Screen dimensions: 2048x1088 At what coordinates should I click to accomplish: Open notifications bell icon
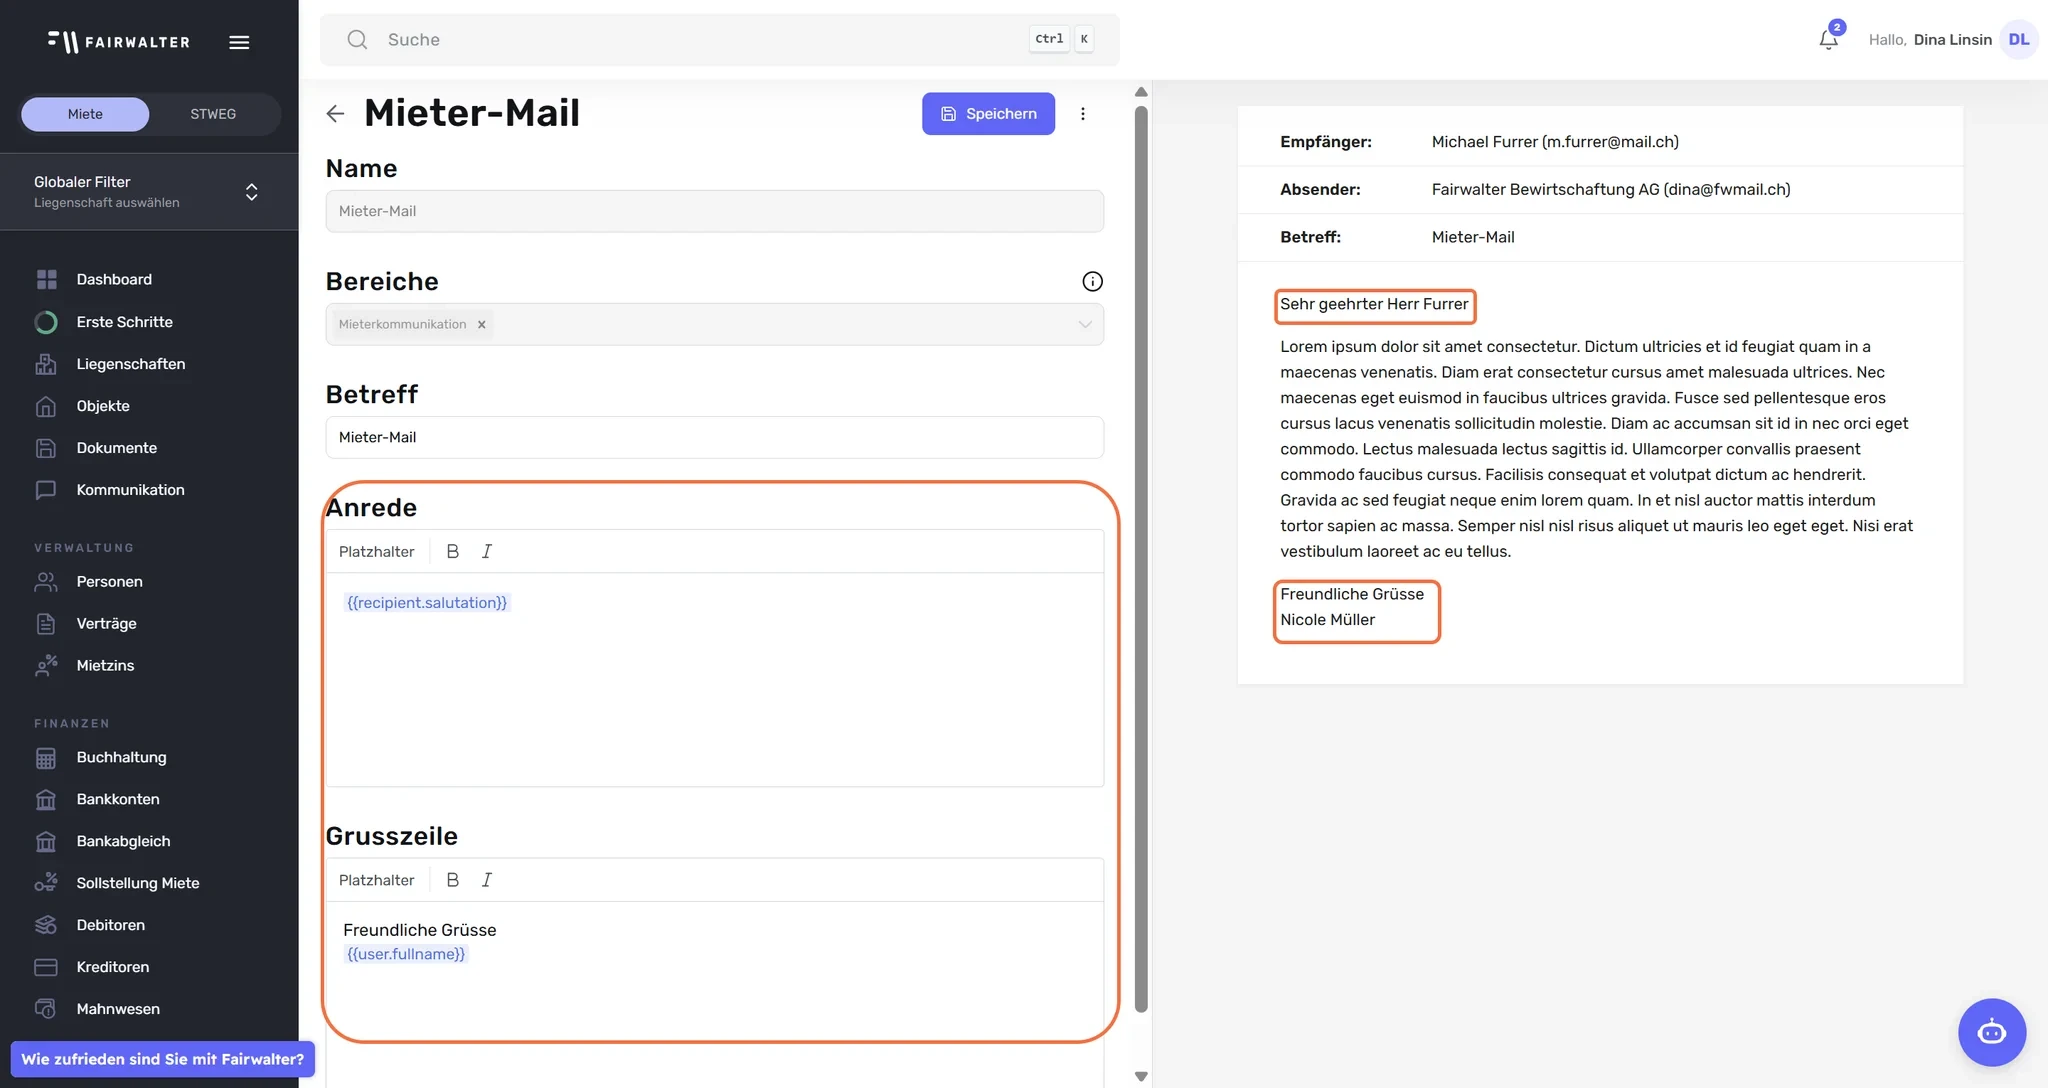[x=1828, y=39]
